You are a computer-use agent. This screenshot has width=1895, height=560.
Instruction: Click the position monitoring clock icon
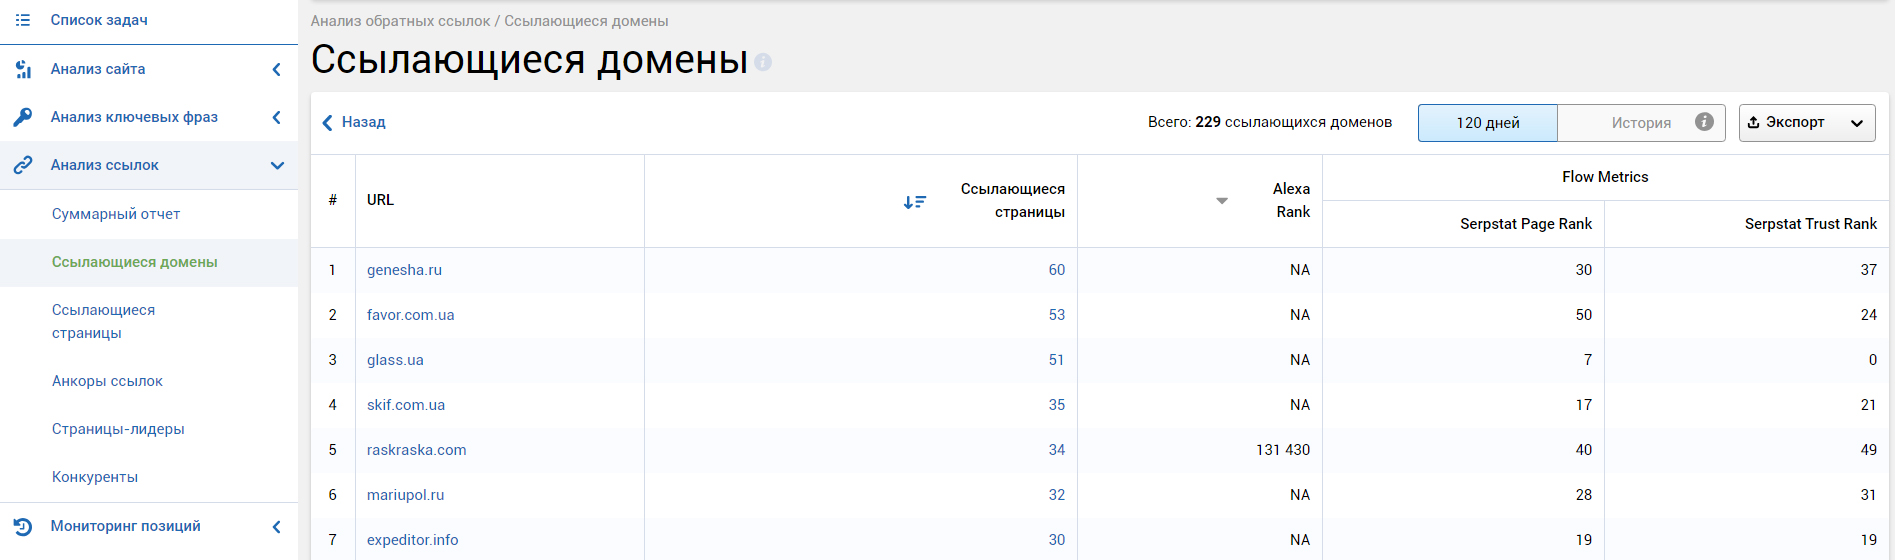point(23,526)
